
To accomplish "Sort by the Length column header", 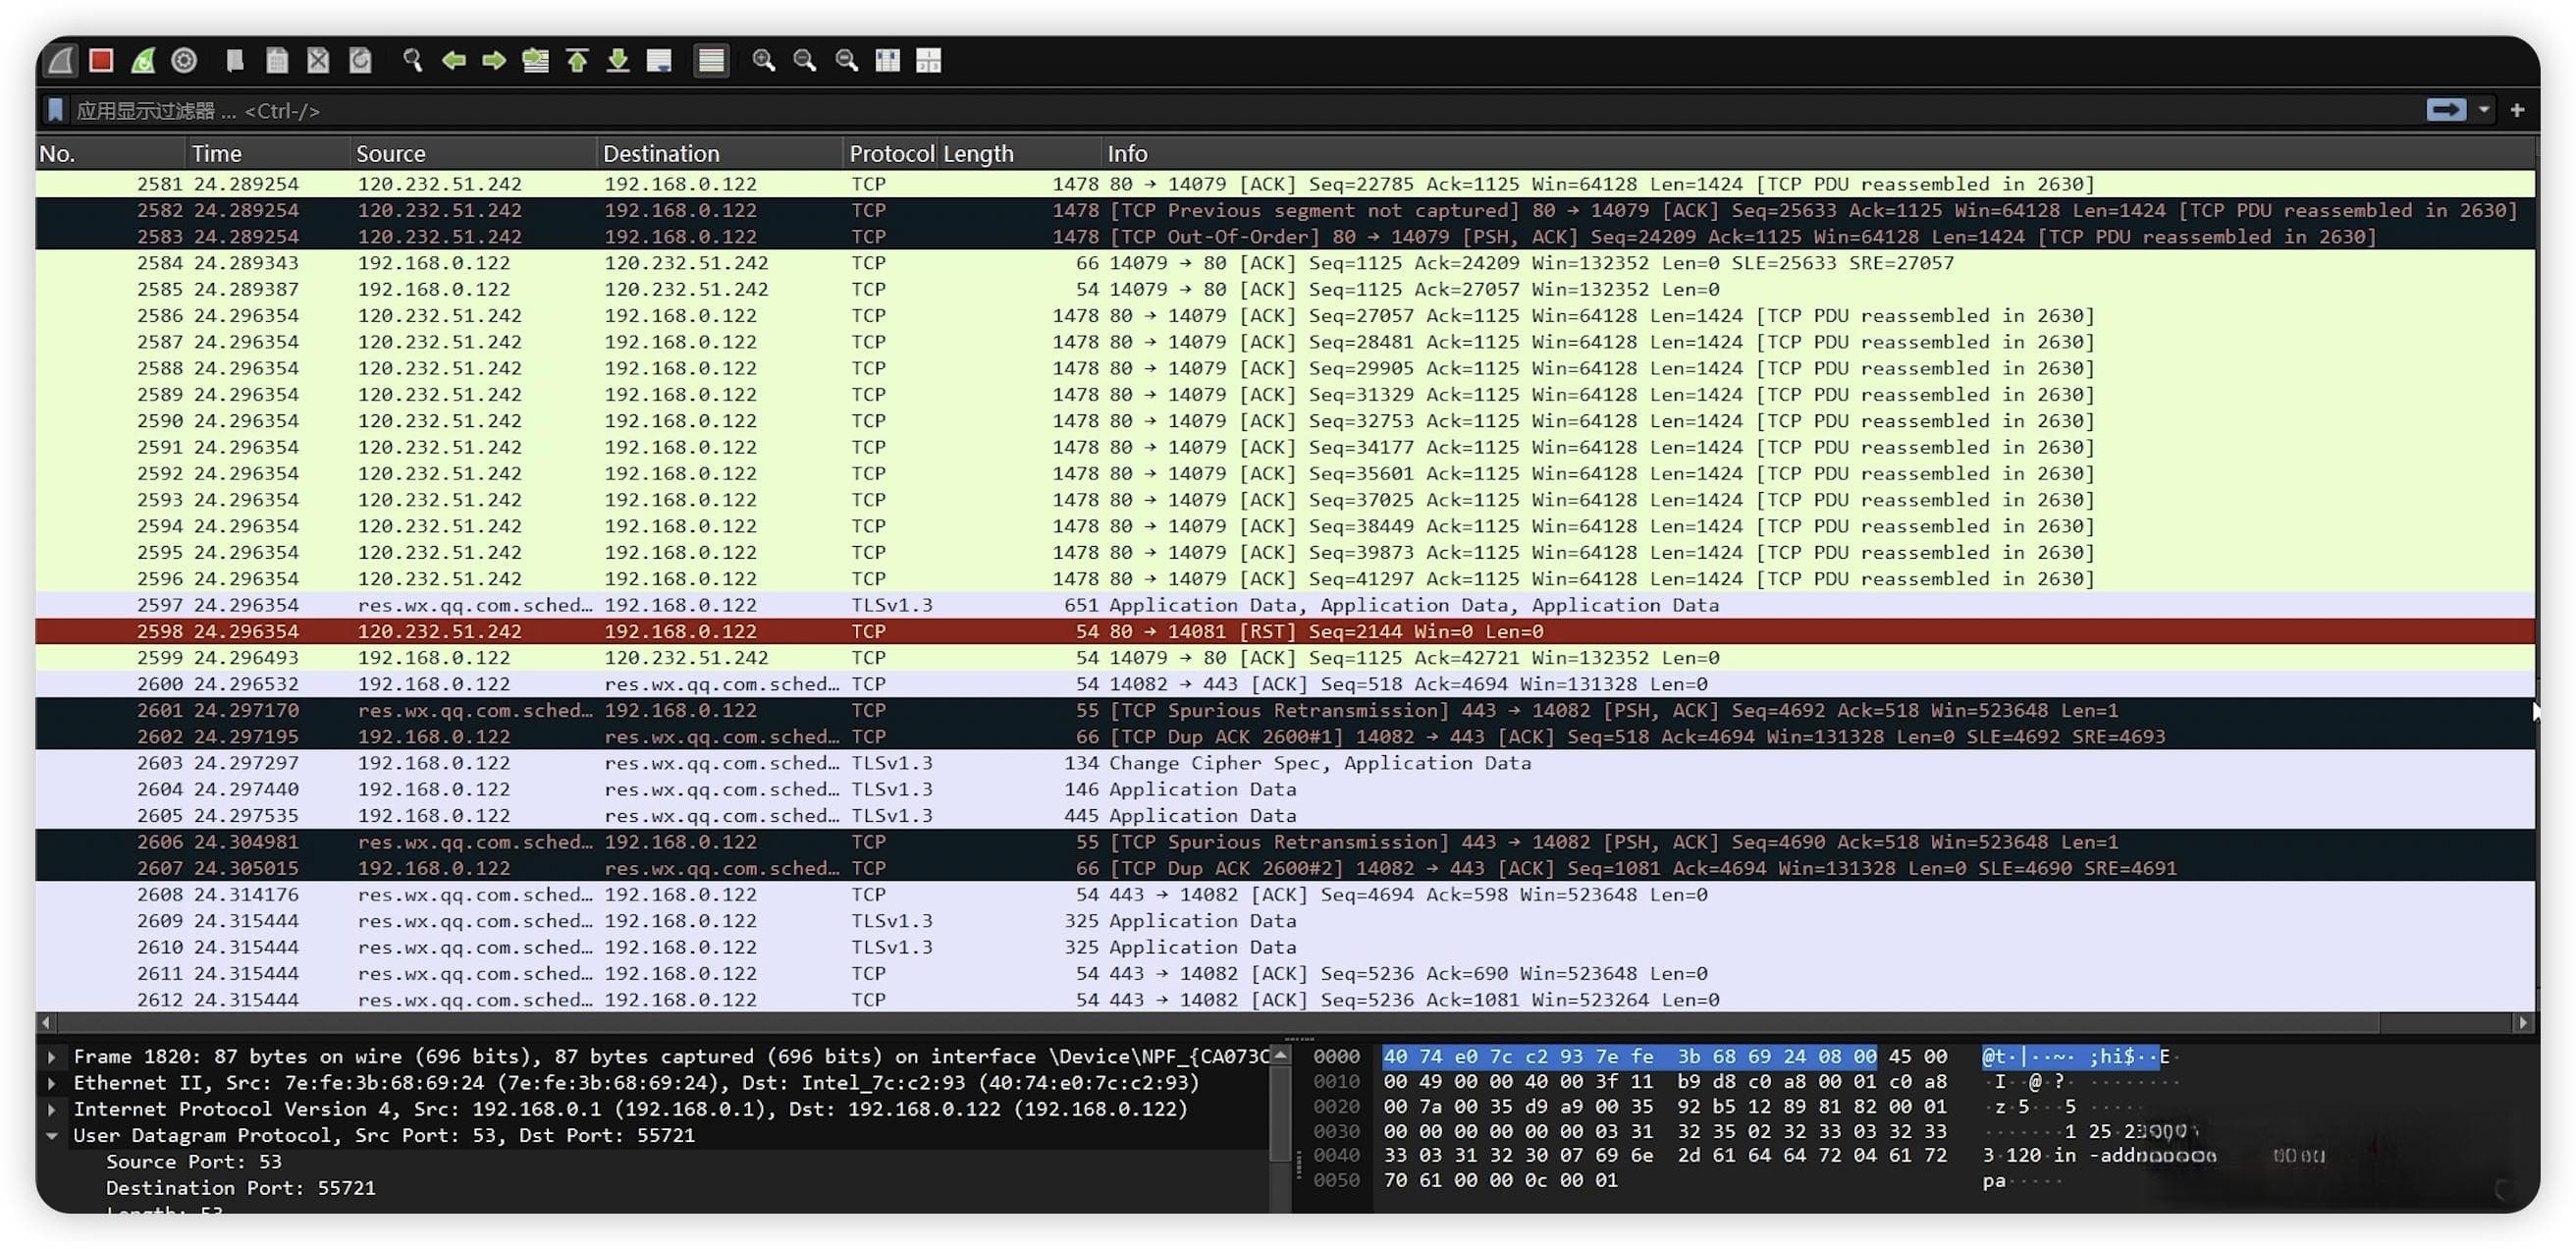I will [1020, 153].
